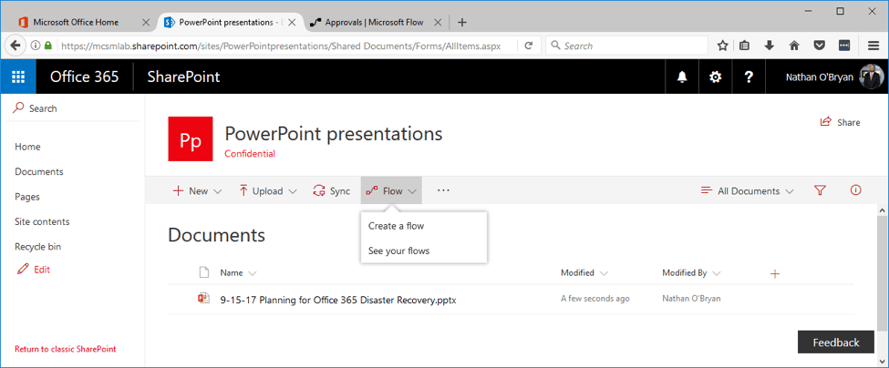Open the settings gear in SharePoint header

(x=716, y=78)
